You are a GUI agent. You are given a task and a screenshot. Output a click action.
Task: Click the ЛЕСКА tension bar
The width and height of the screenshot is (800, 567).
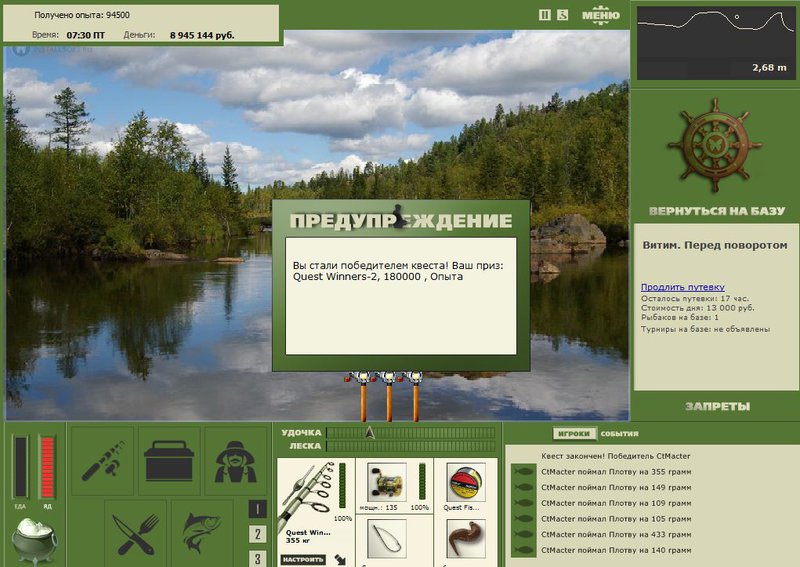(x=411, y=446)
